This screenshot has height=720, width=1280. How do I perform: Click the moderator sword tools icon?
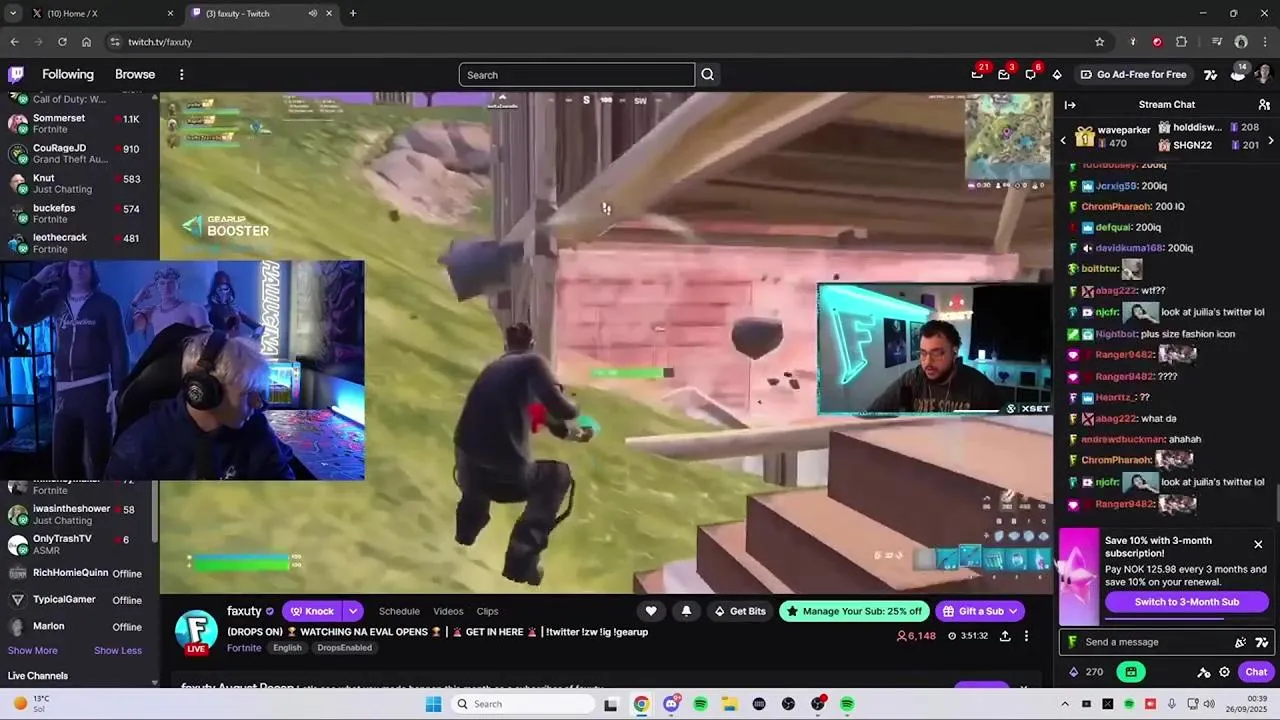[1204, 672]
